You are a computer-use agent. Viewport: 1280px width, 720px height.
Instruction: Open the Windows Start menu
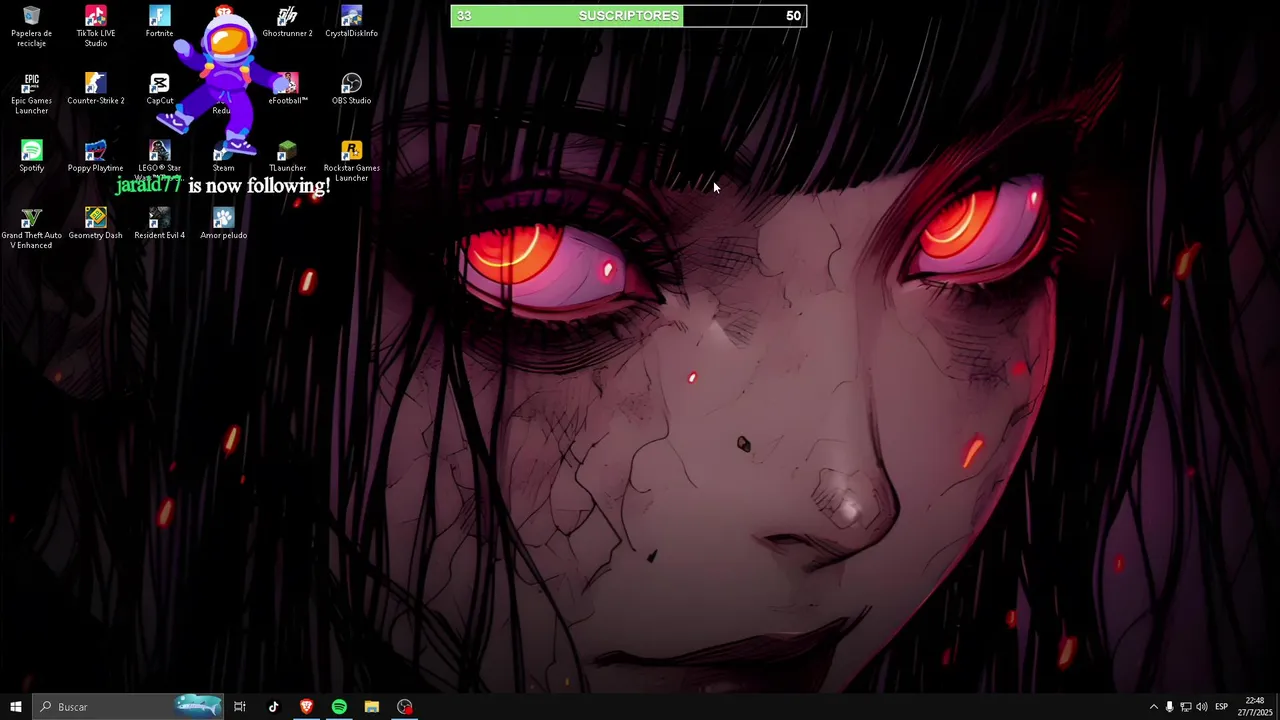[15, 707]
